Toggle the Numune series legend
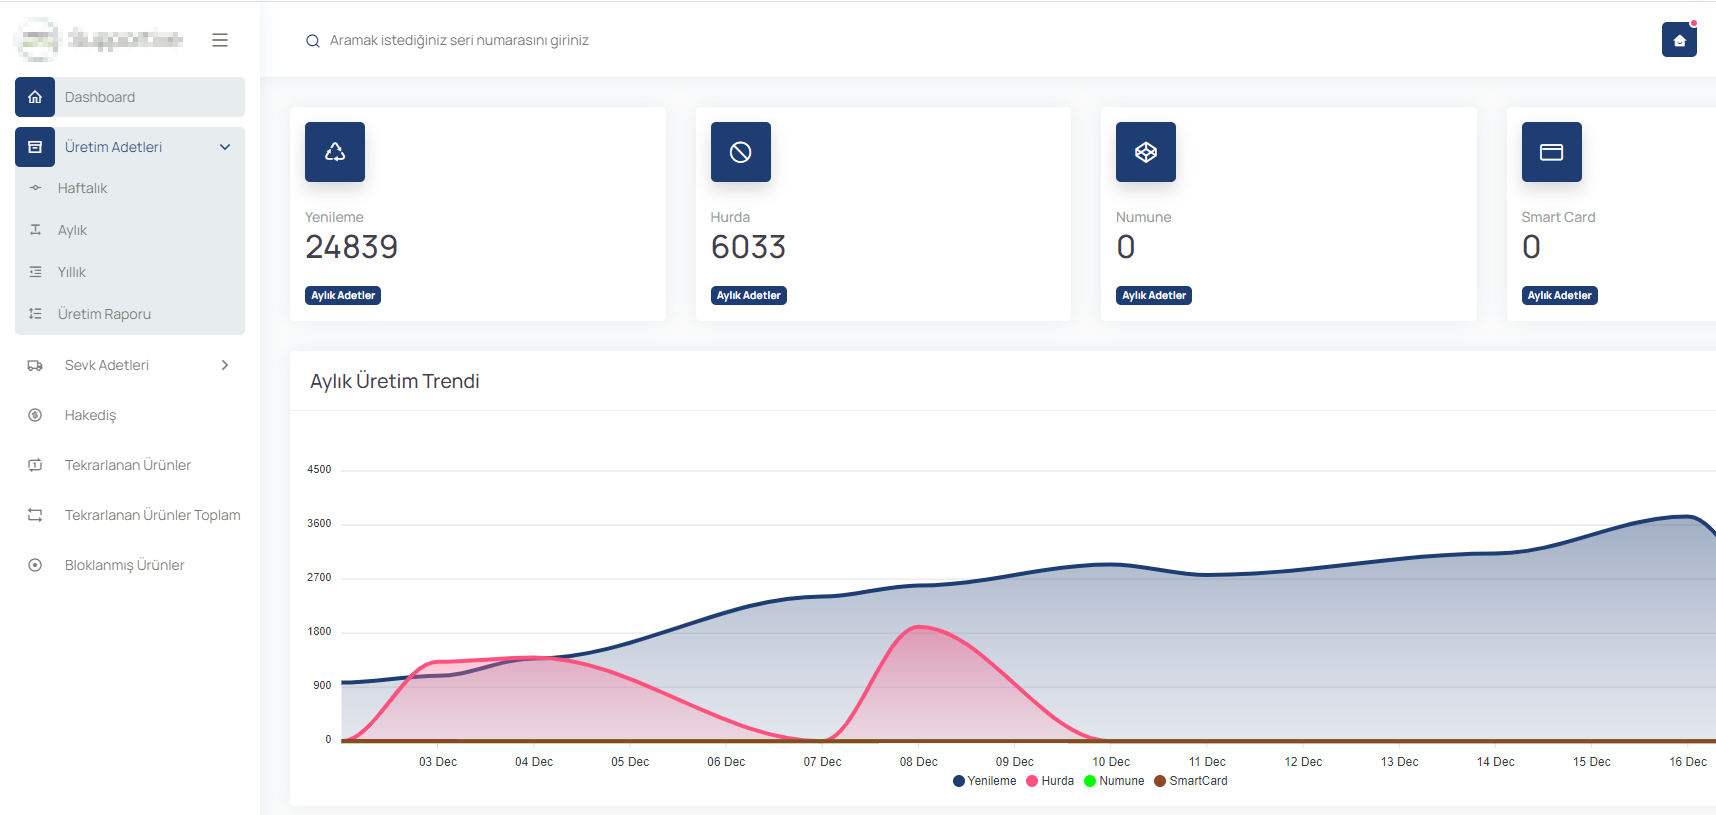The width and height of the screenshot is (1716, 815). click(1114, 781)
